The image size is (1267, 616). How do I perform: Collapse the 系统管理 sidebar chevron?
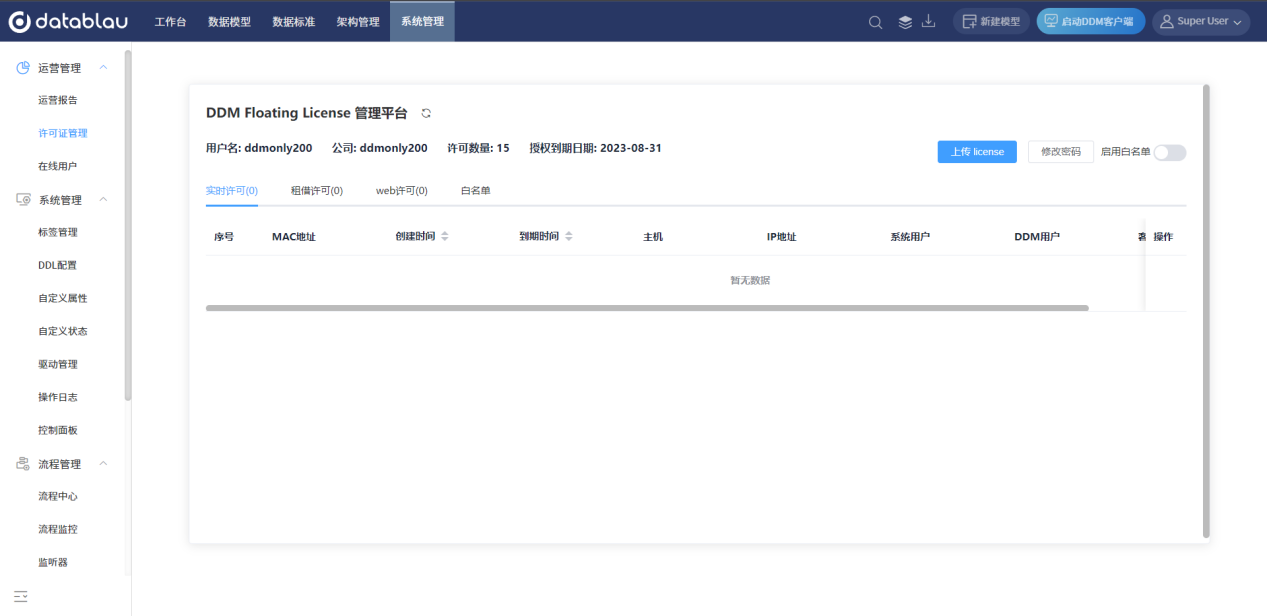coord(103,199)
